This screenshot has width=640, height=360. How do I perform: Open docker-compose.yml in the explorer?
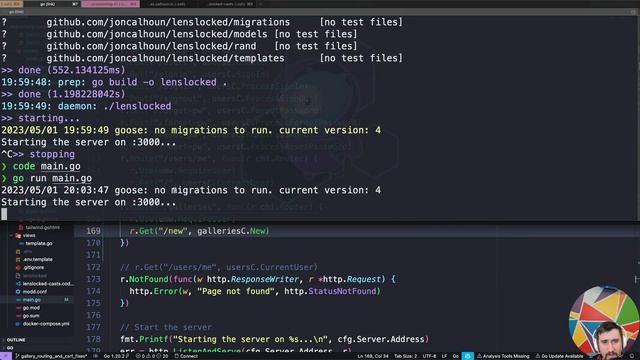pos(46,324)
